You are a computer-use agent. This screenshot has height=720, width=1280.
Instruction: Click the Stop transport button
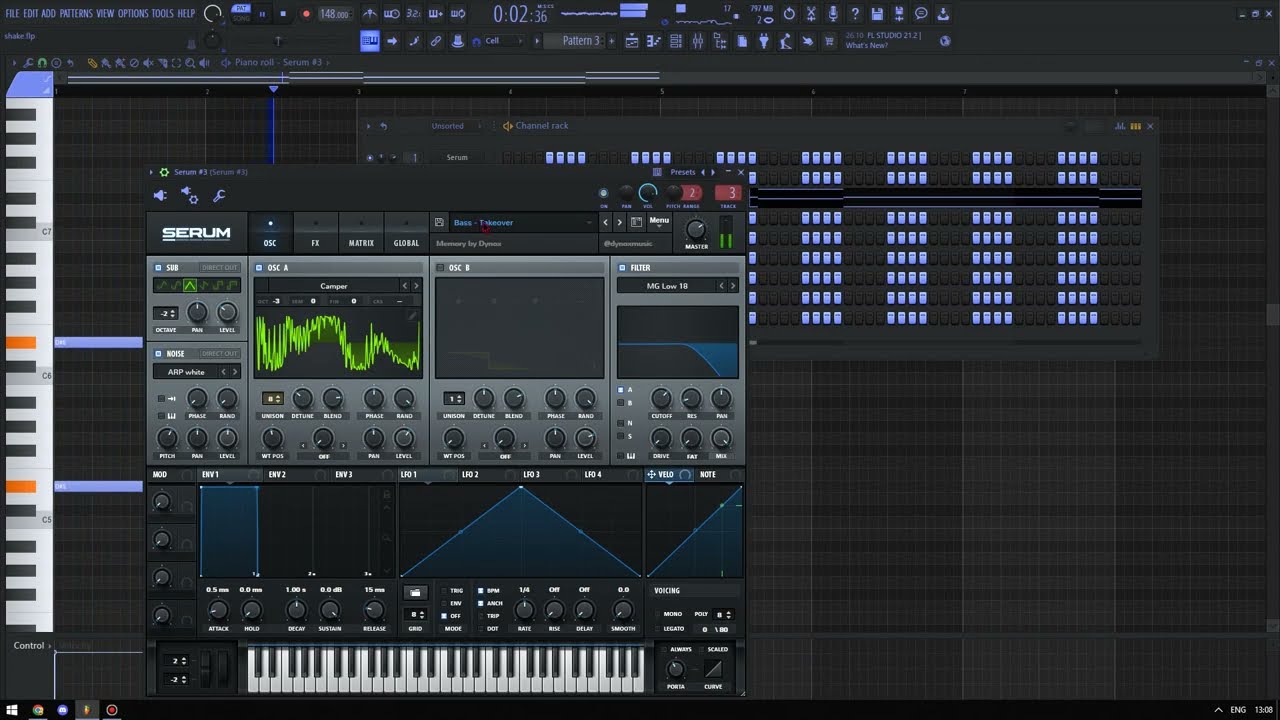point(283,14)
